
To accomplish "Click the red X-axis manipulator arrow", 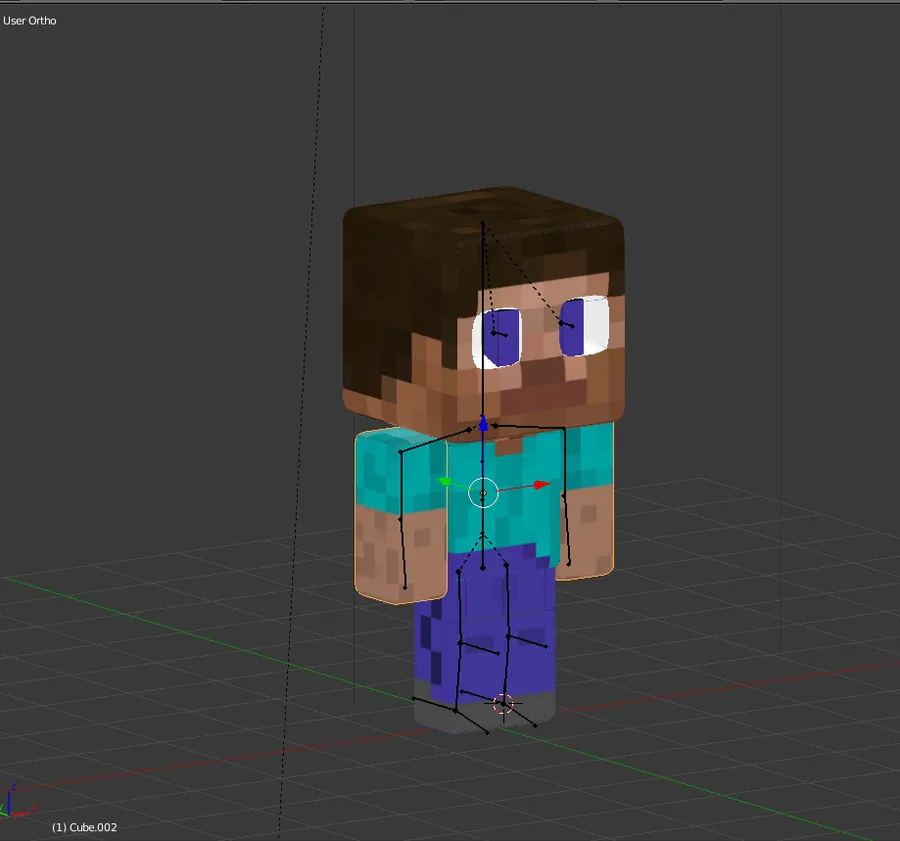I will (541, 486).
